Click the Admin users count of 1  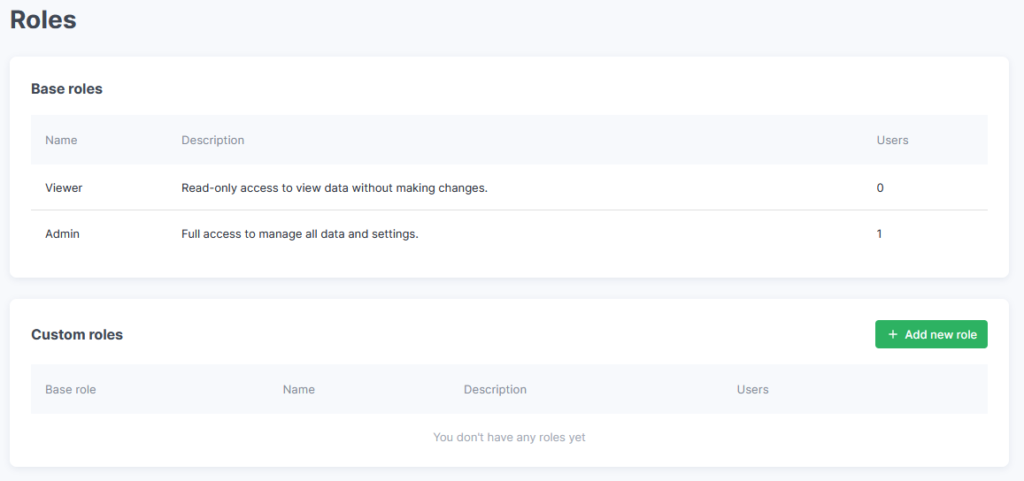click(x=879, y=234)
